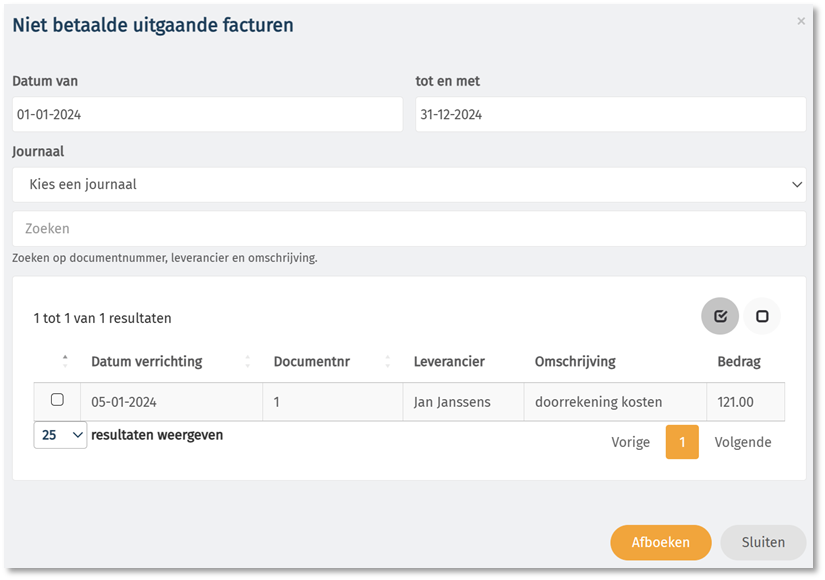Viewport: 825px width, 580px height.
Task: Click the Datum van date field
Action: pyautogui.click(x=207, y=114)
